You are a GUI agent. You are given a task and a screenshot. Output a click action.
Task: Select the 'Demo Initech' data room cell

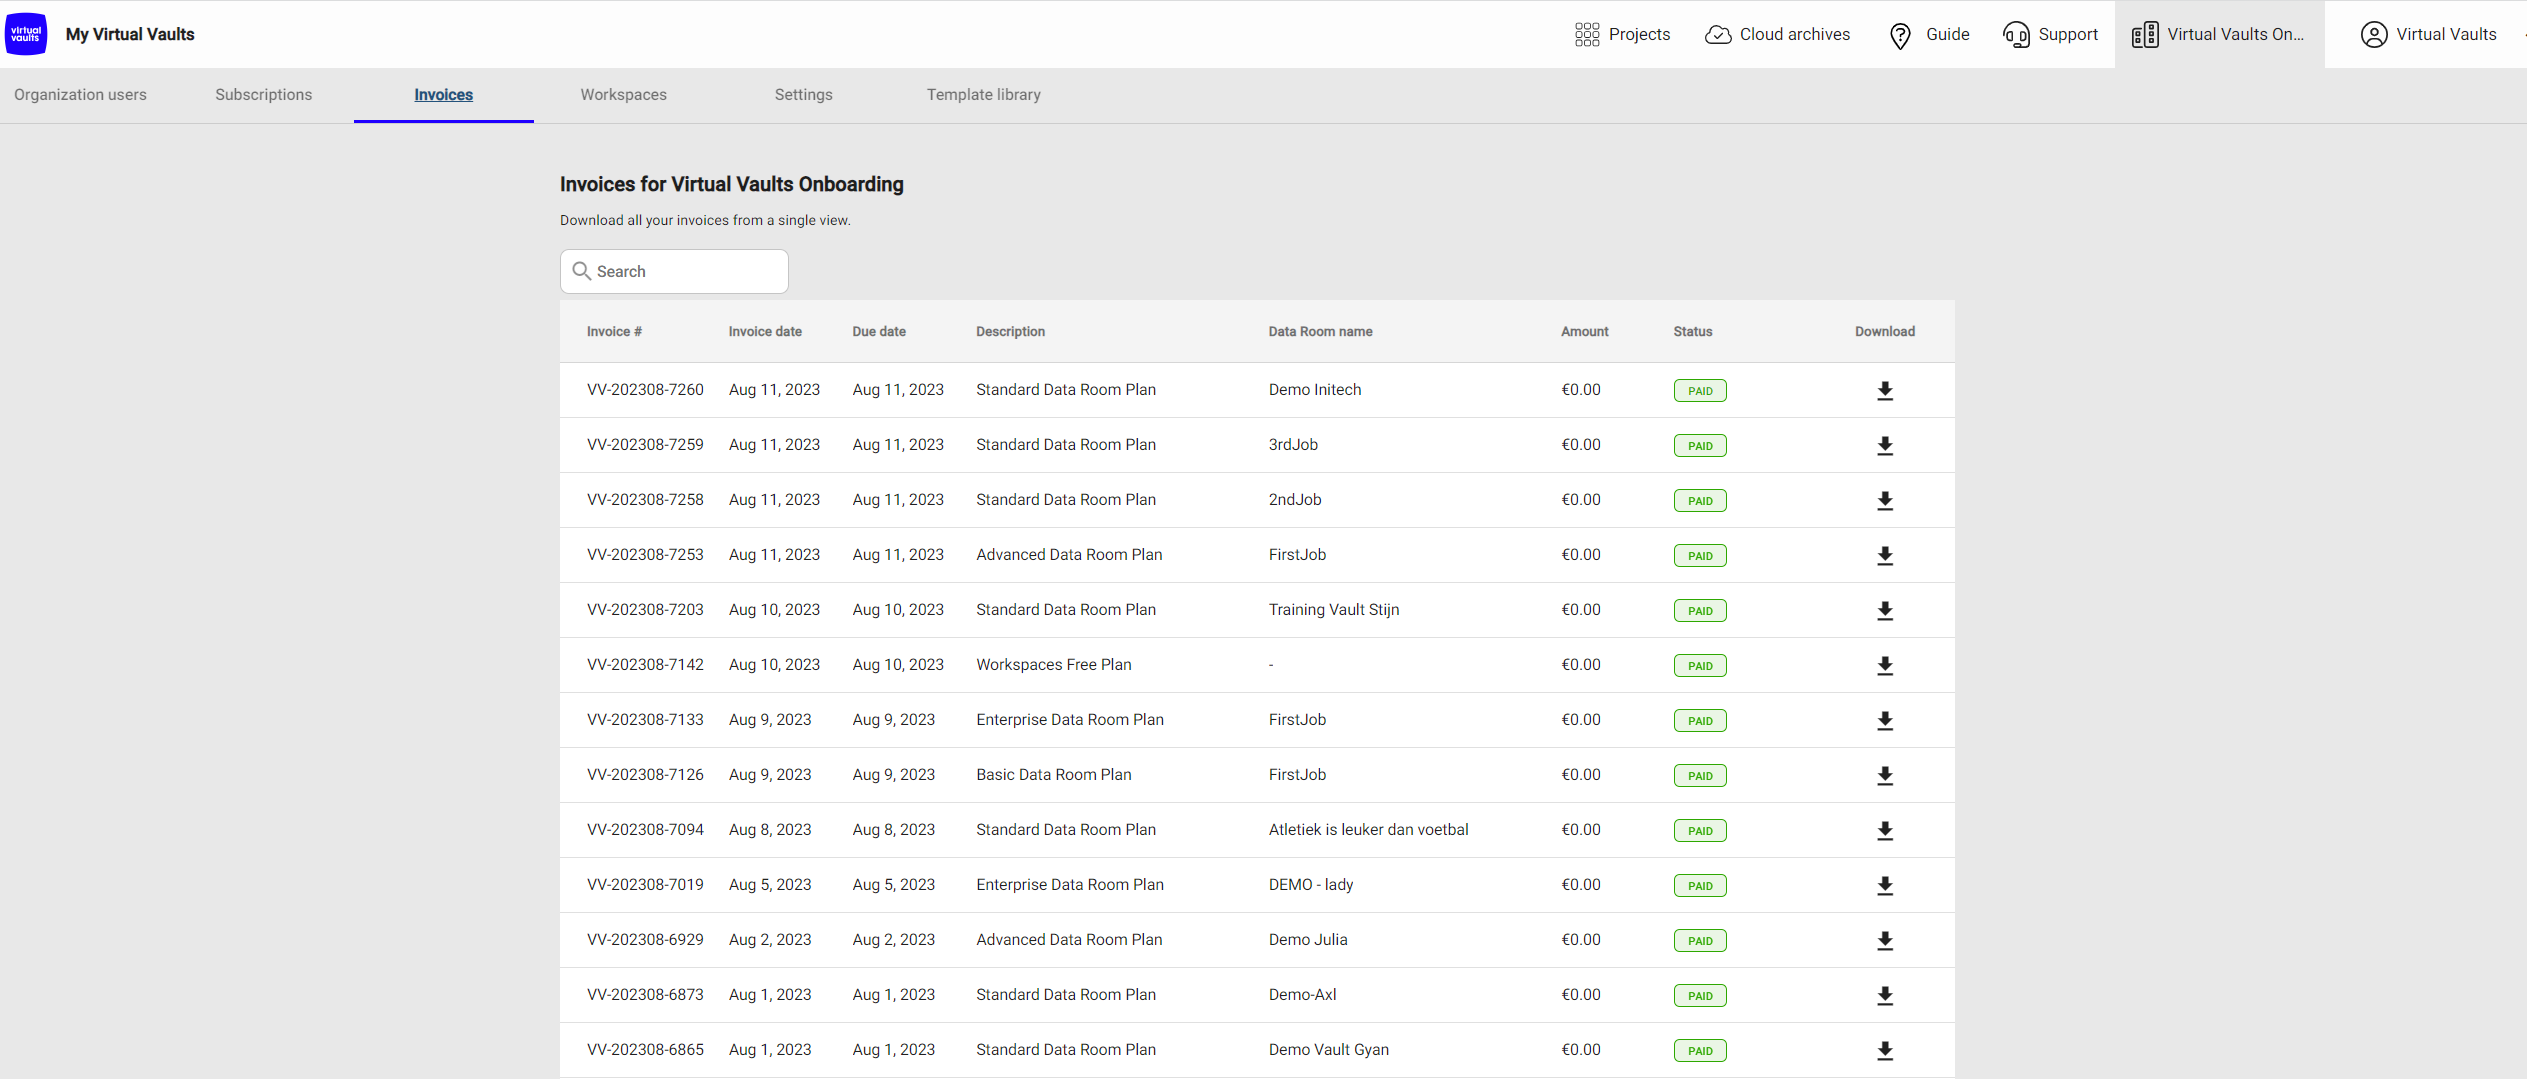tap(1315, 390)
